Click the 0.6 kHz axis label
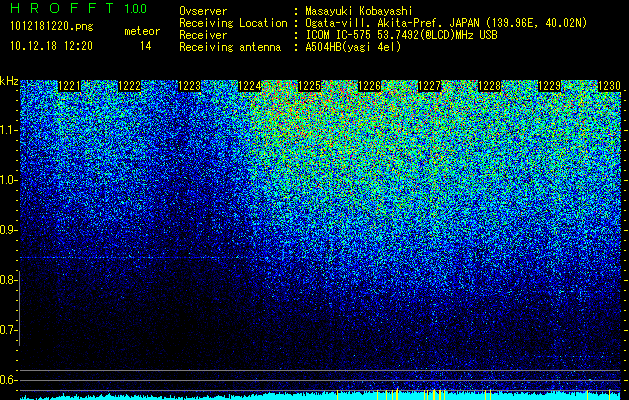 point(8,380)
